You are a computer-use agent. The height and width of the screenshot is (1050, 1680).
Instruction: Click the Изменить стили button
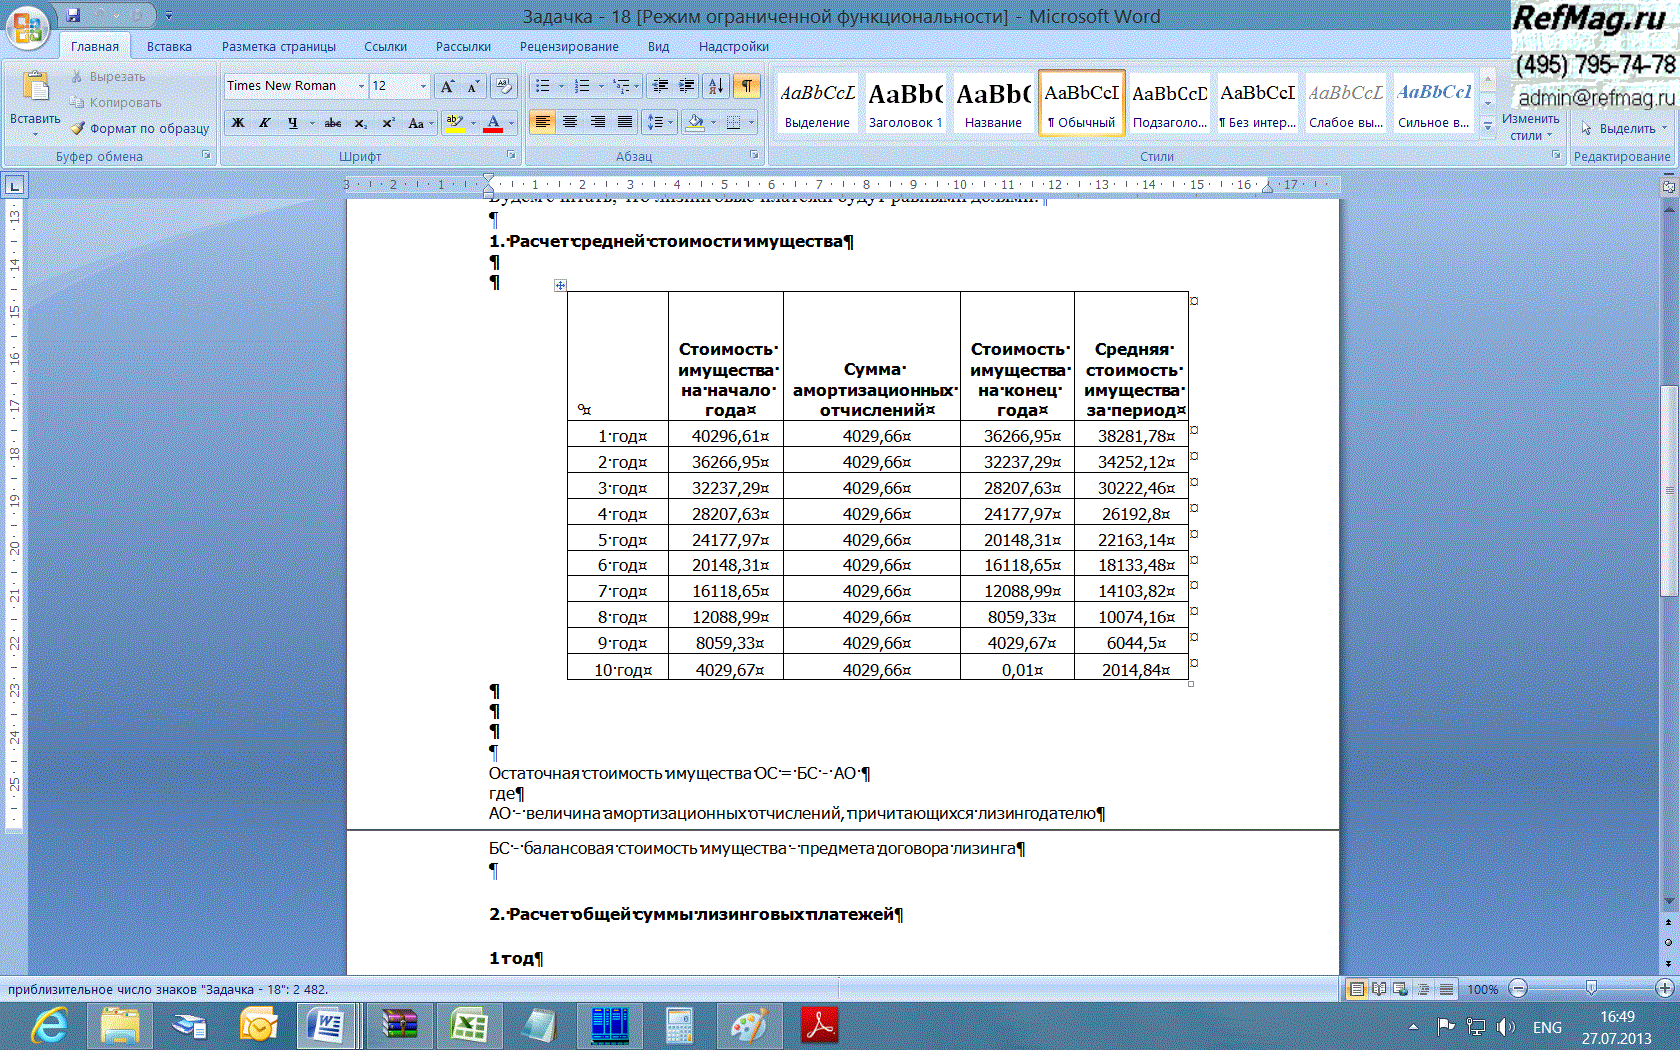[1530, 125]
